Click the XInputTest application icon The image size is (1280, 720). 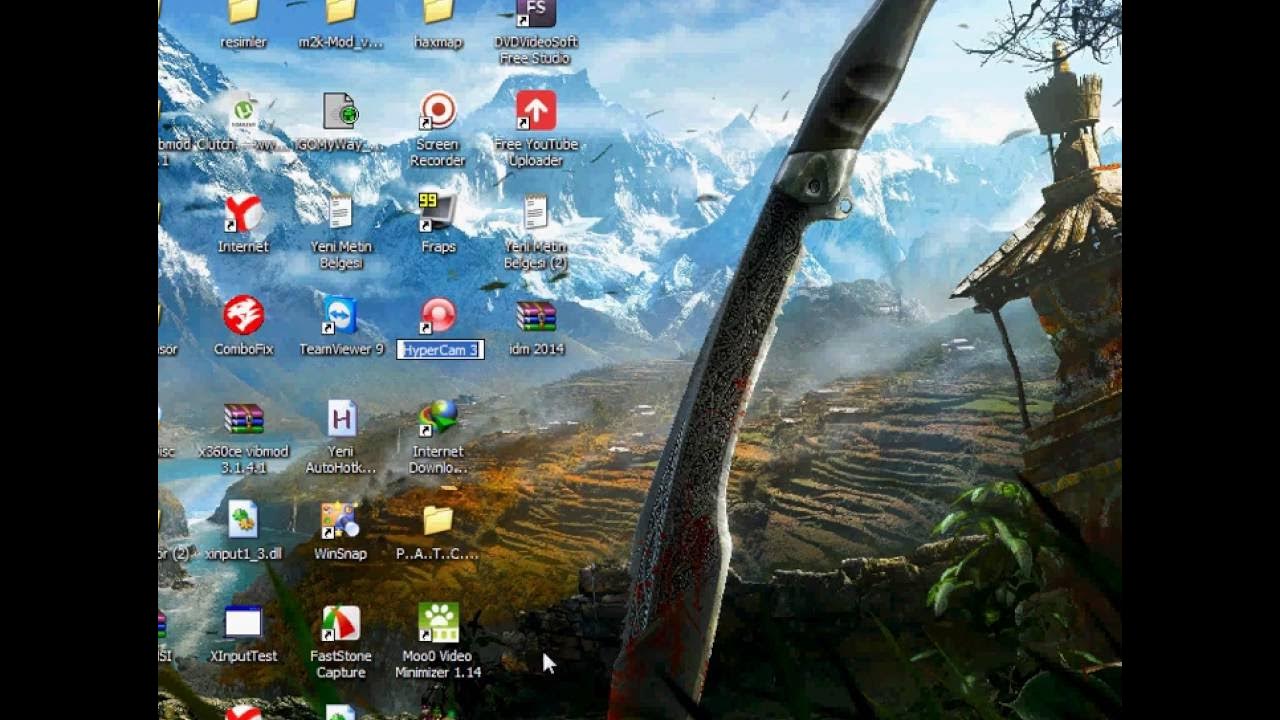(243, 623)
